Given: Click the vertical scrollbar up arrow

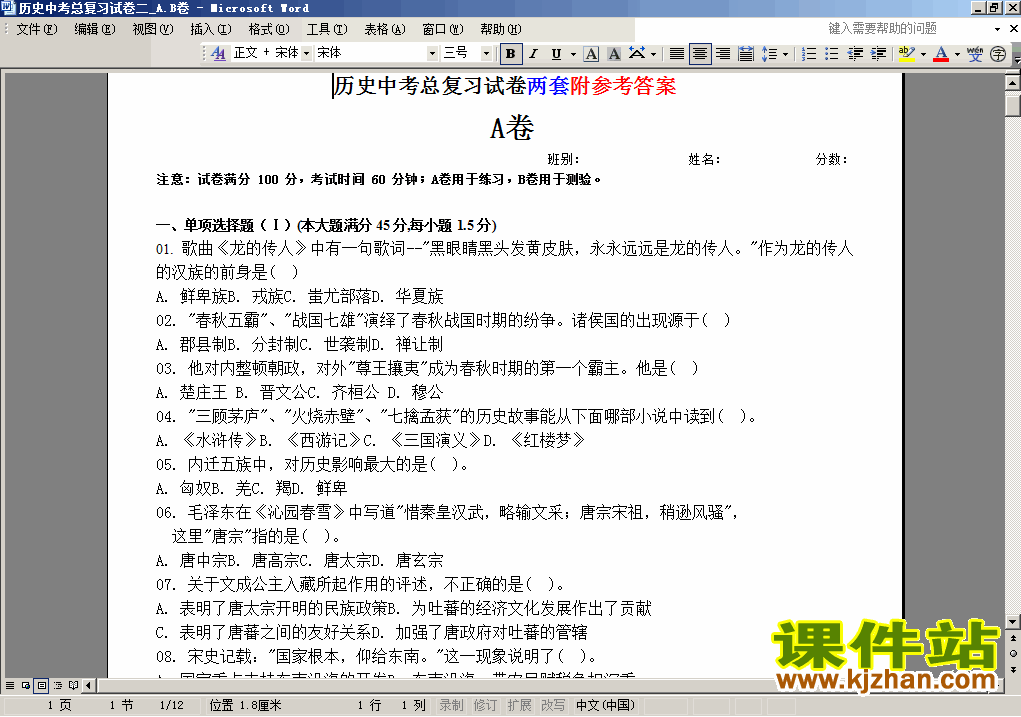Looking at the screenshot, I should pos(1013,83).
